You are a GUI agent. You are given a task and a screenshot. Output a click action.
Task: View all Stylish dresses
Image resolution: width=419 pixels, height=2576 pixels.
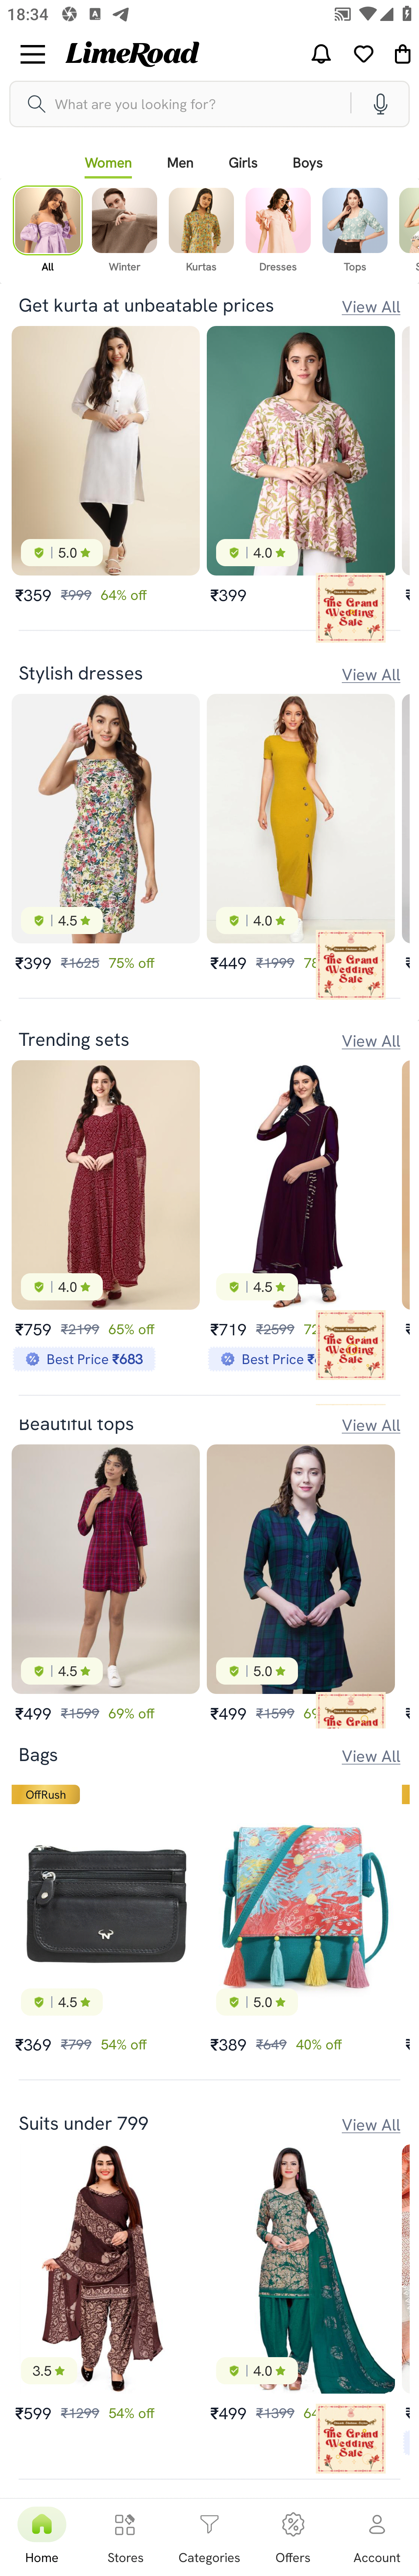tap(371, 675)
